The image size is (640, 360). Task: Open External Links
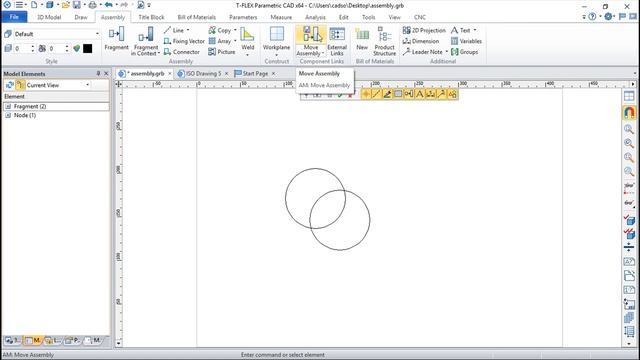pyautogui.click(x=337, y=41)
